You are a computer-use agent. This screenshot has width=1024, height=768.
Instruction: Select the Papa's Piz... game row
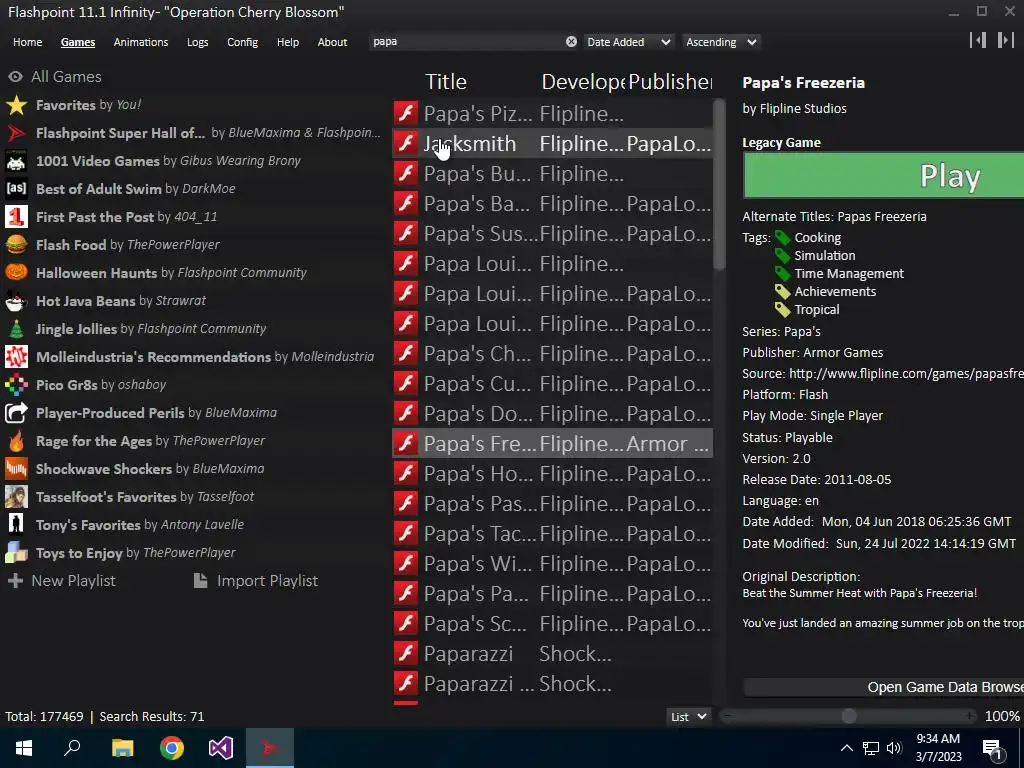point(552,114)
